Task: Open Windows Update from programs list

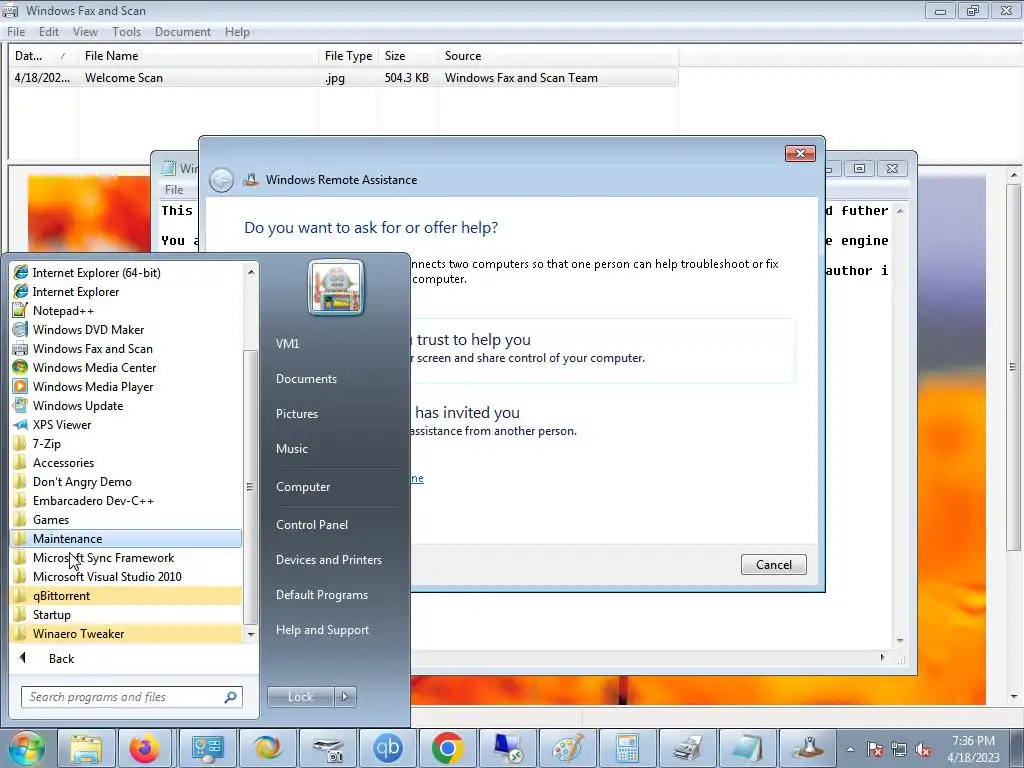Action: 126,406
